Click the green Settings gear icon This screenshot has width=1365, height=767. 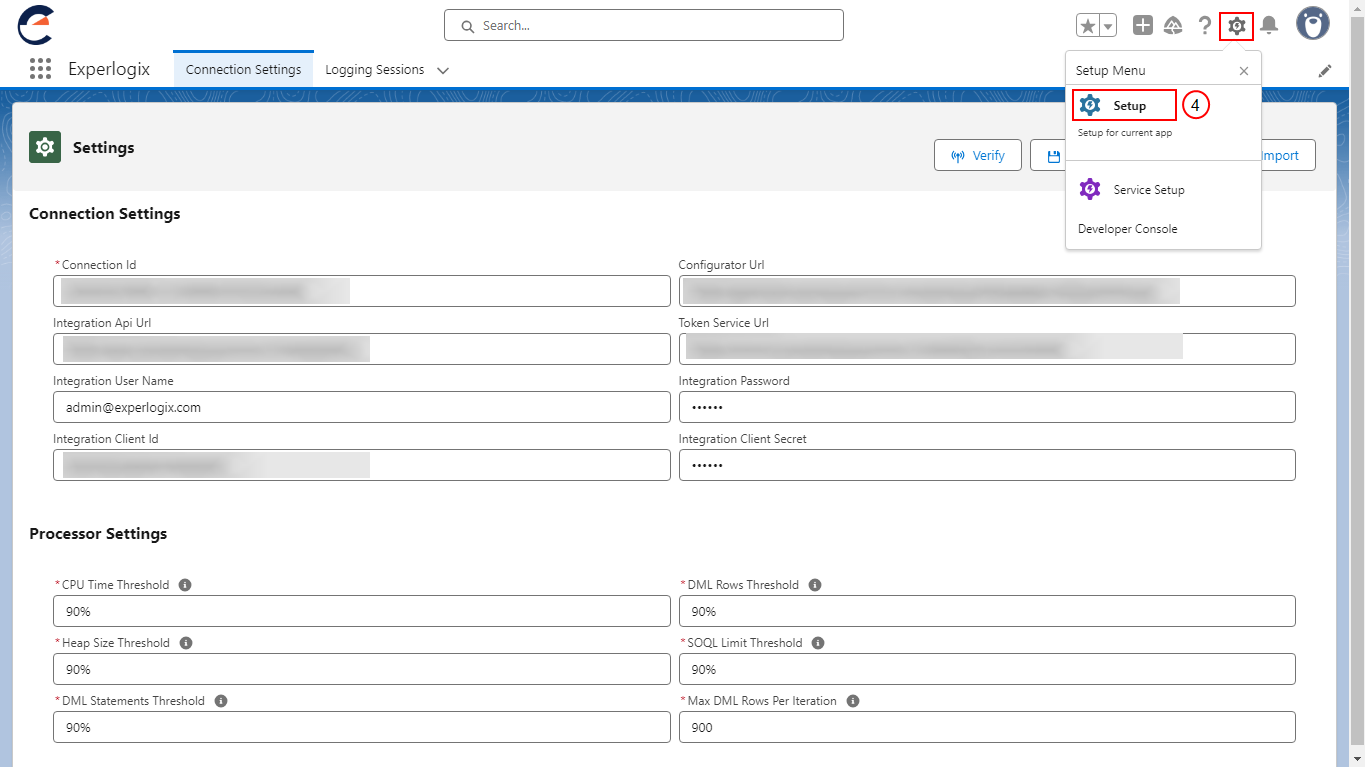(45, 147)
